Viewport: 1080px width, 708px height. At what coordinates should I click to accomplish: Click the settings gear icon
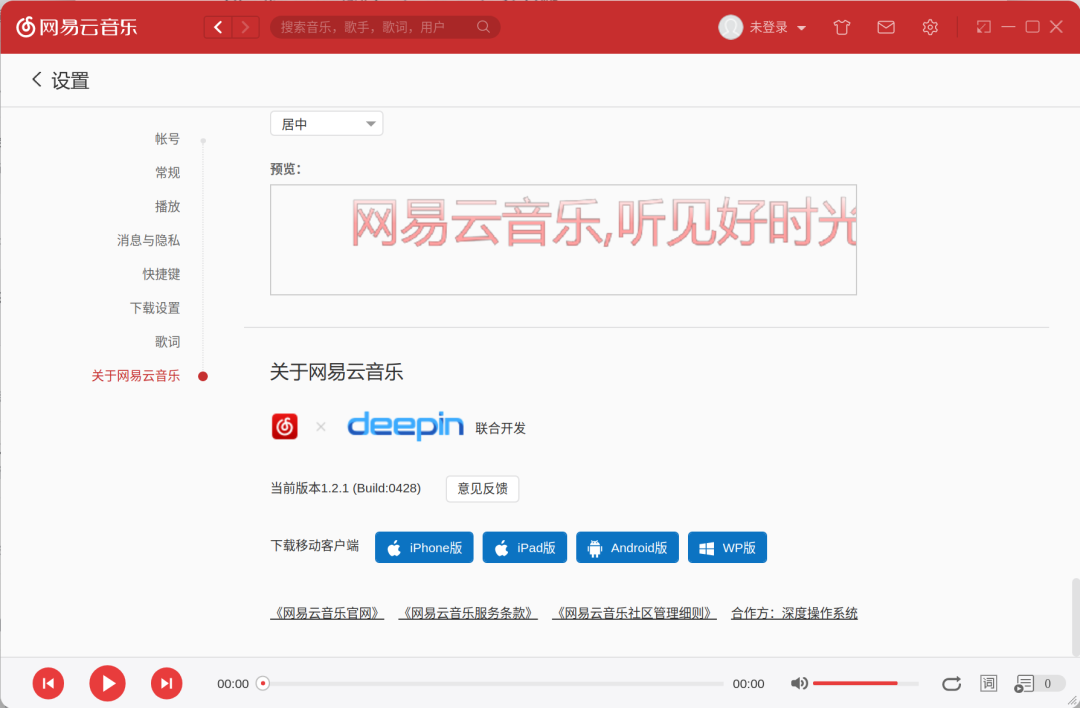click(929, 27)
